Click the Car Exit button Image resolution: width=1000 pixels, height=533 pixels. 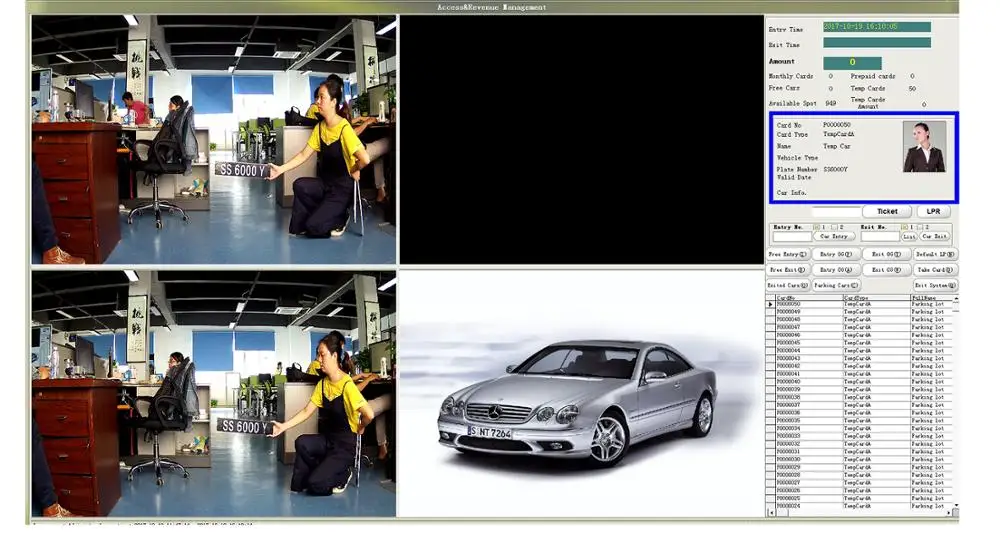(x=934, y=237)
